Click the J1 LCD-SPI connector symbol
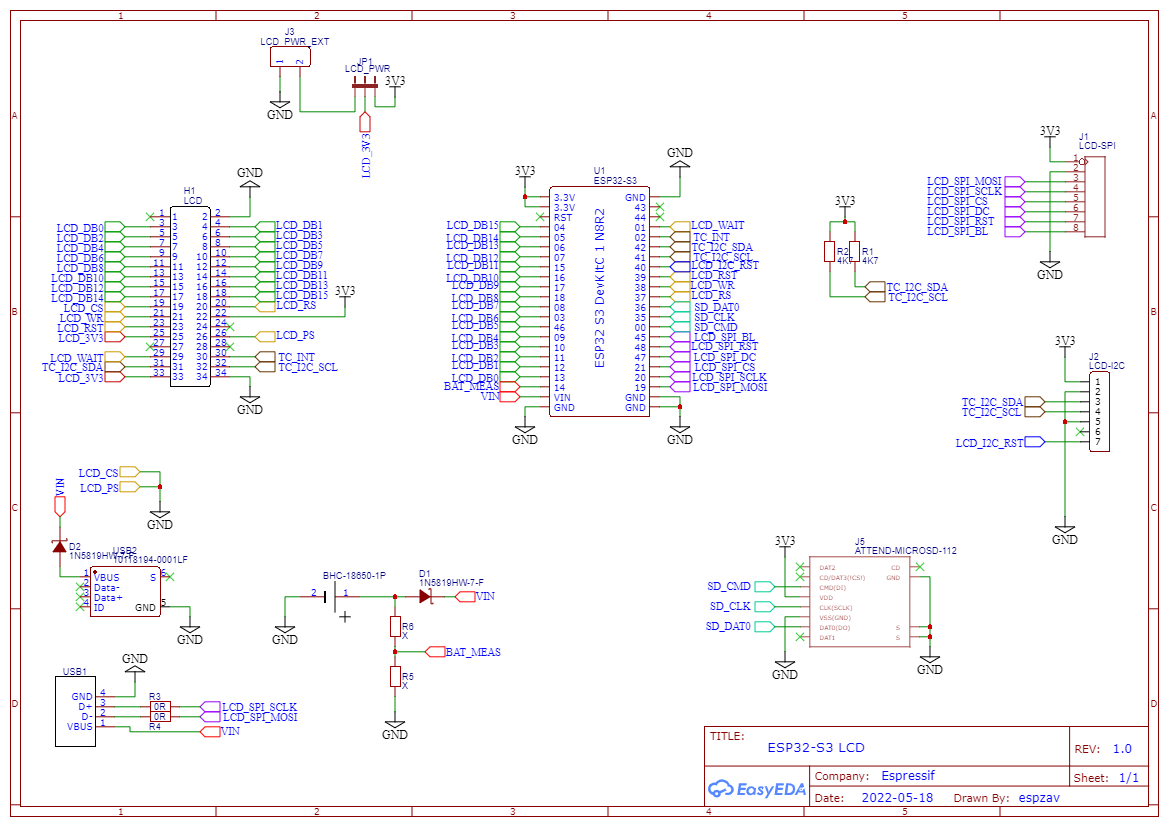1169x828 pixels. tap(1094, 196)
